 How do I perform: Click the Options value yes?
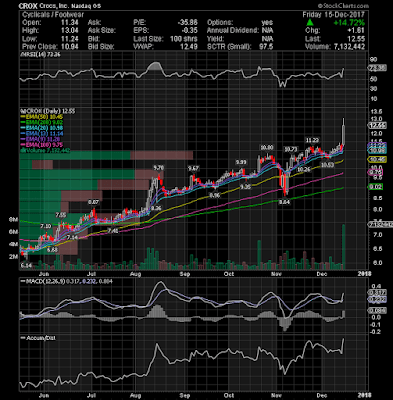(267, 23)
